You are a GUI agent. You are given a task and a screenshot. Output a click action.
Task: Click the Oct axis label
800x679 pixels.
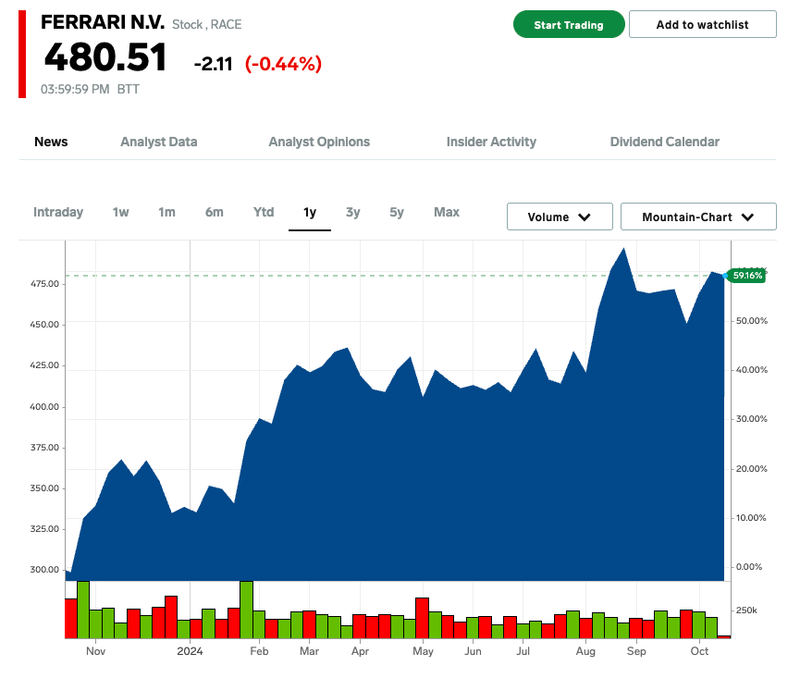click(699, 651)
